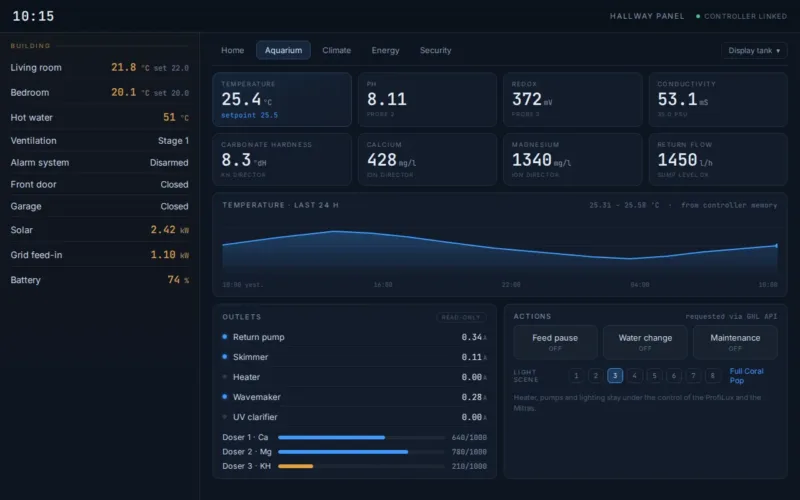This screenshot has height=500, width=800.
Task: Open the pH 8.11 card
Action: coord(427,99)
